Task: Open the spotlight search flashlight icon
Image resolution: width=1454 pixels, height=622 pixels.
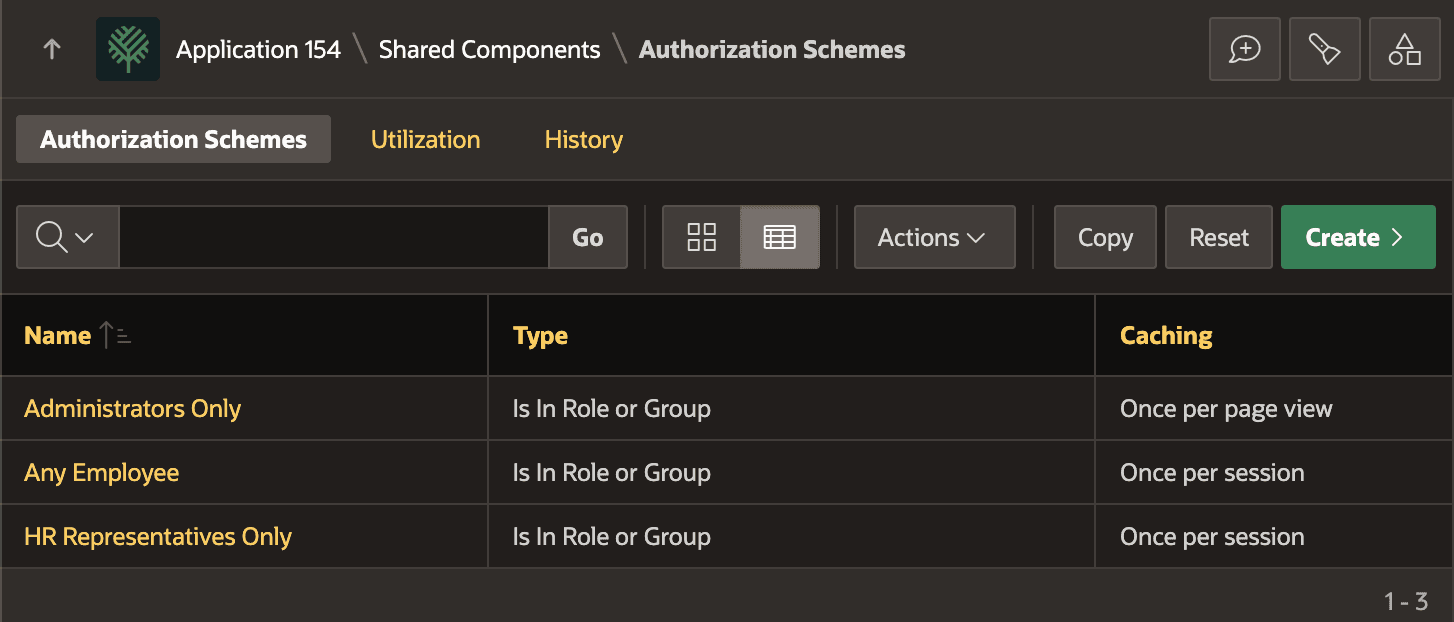Action: click(x=1325, y=49)
